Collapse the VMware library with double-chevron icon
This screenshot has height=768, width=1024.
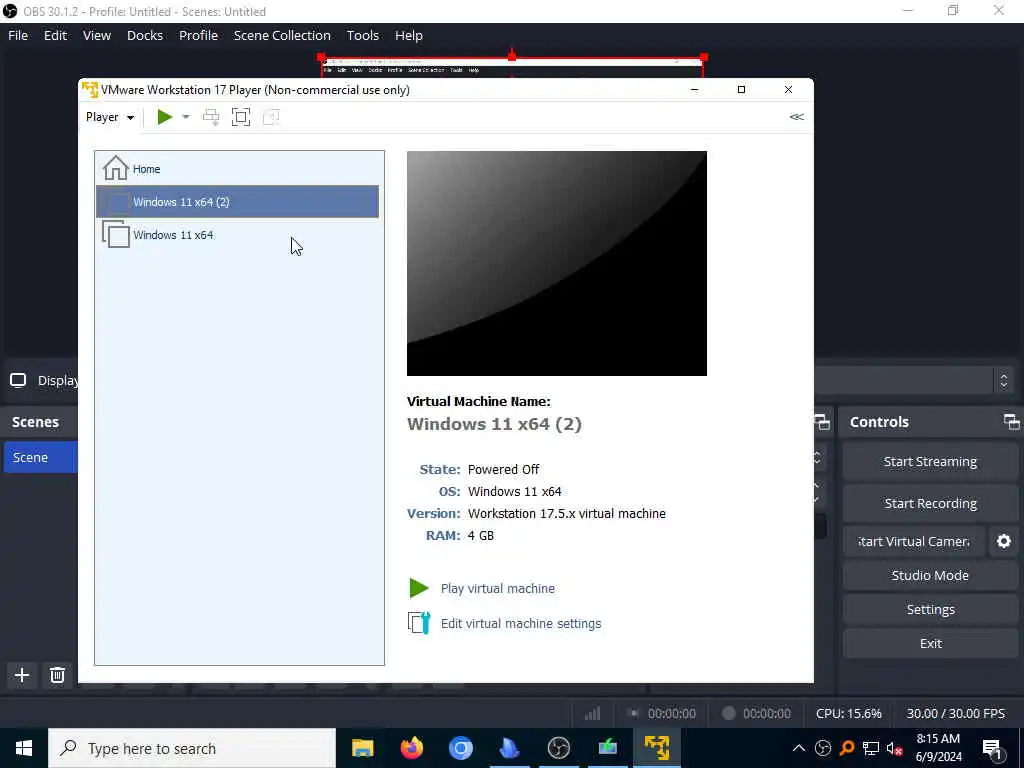[x=796, y=117]
